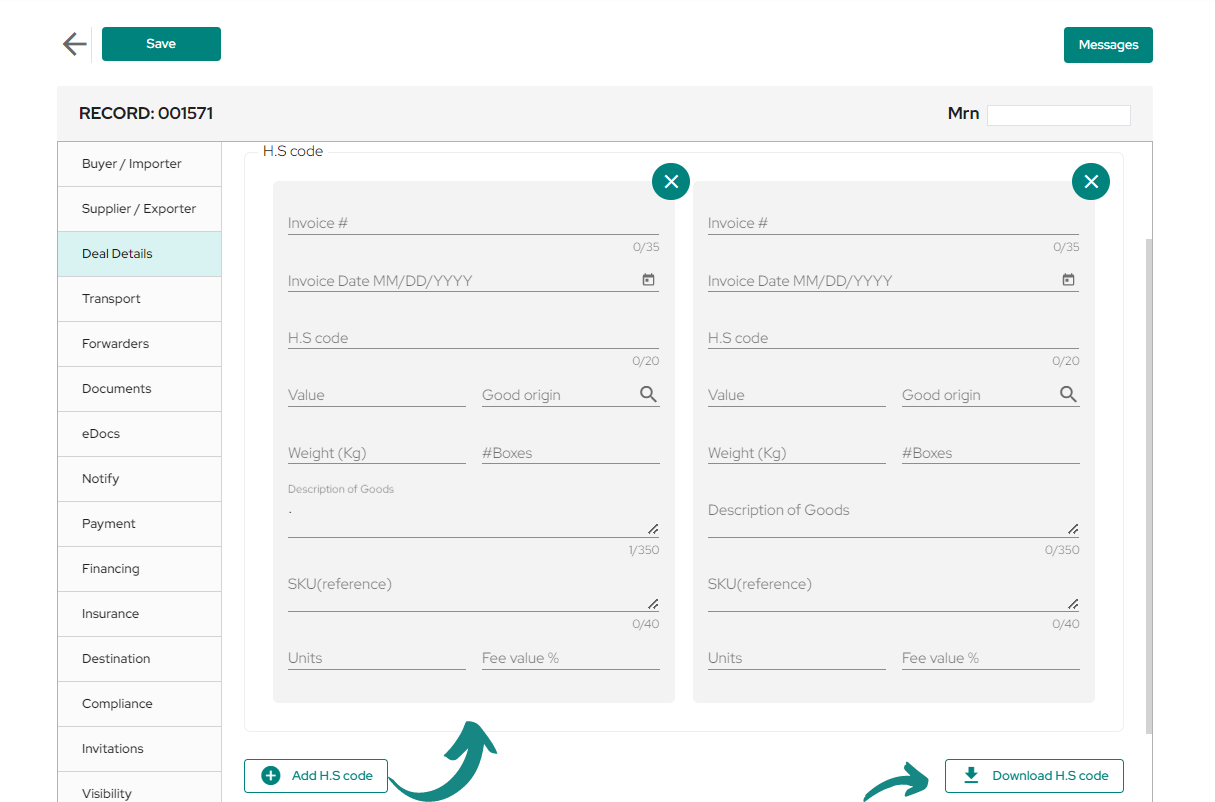Remove the second H.S code card

click(1091, 181)
